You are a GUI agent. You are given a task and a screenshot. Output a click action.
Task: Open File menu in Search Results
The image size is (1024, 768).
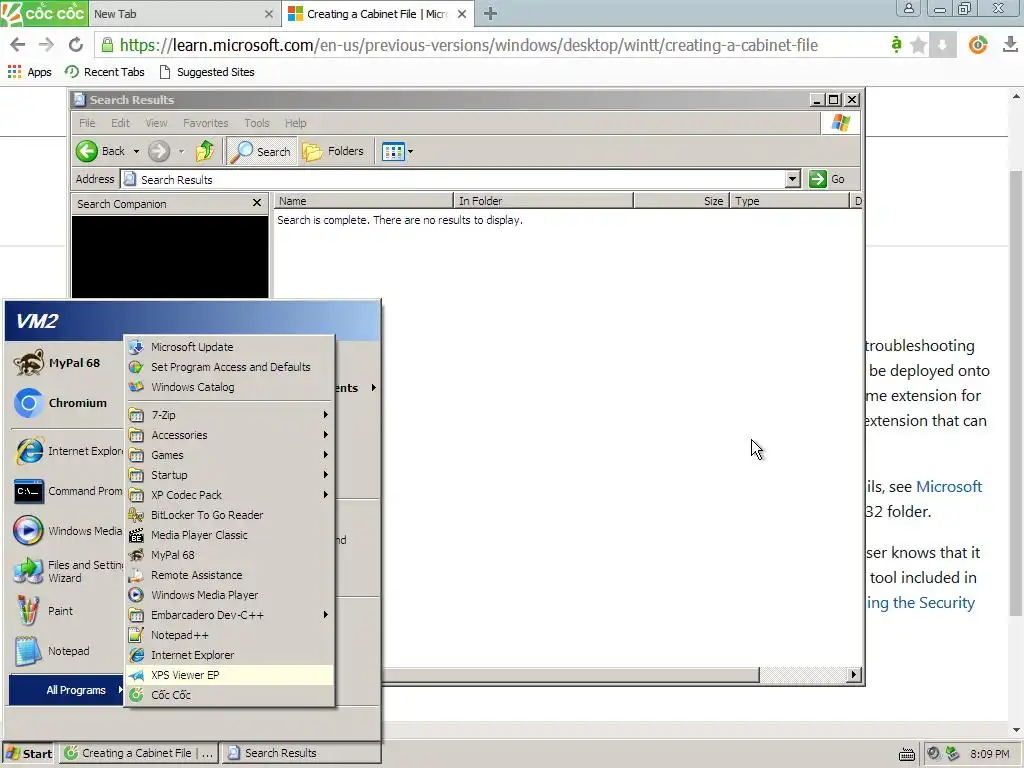click(87, 123)
